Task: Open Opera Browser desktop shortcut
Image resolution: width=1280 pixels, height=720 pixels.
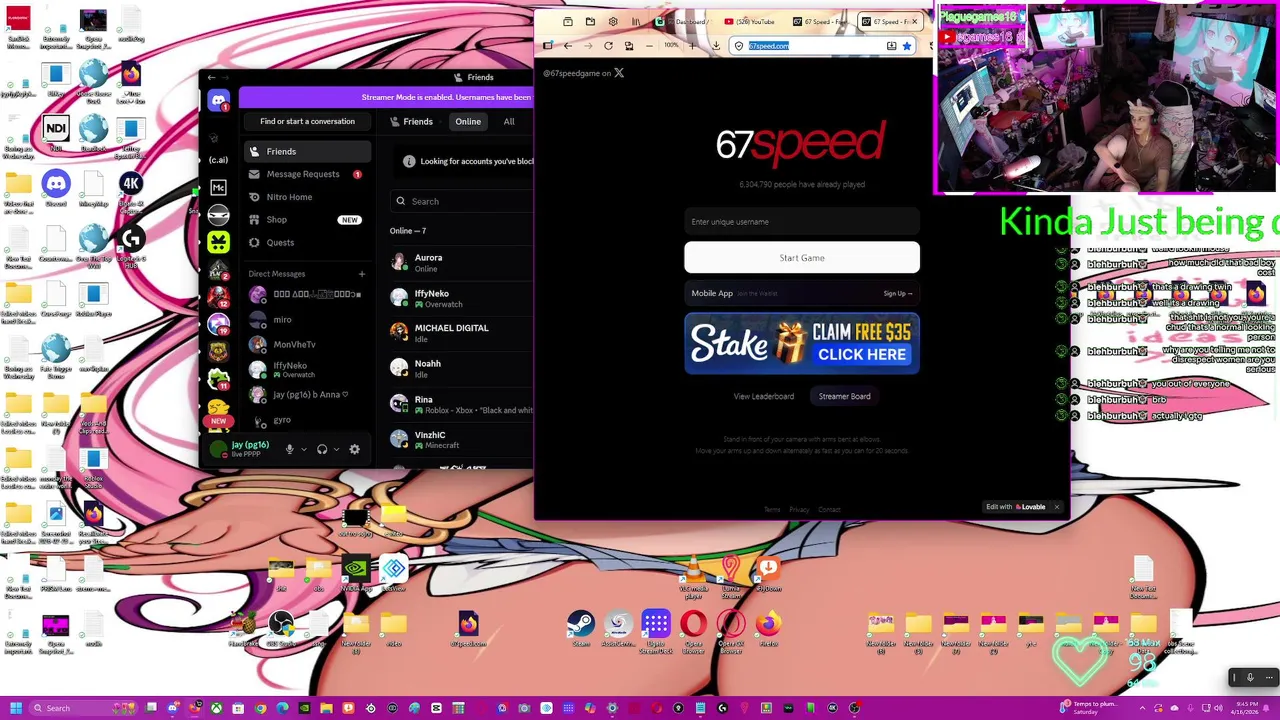Action: pyautogui.click(x=693, y=631)
